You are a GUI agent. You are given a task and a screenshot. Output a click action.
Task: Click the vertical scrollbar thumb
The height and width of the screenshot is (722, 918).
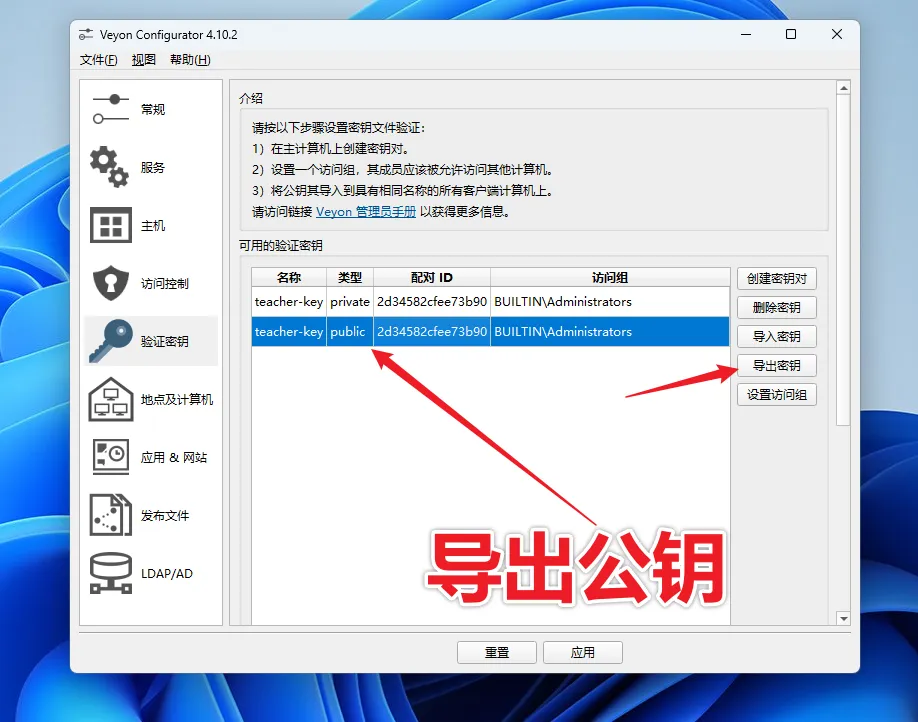(843, 260)
